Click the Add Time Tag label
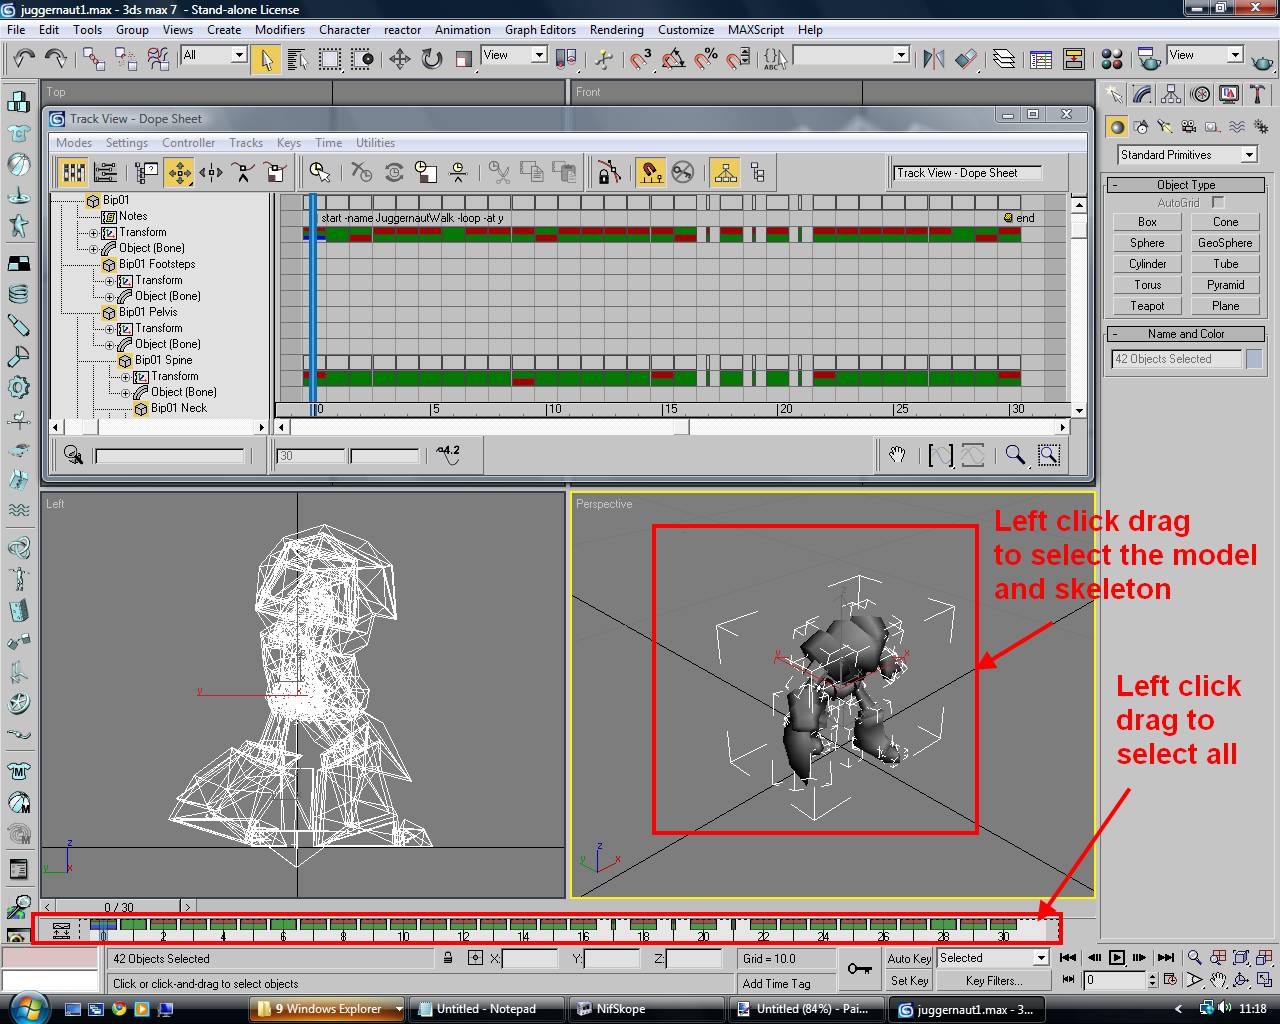The width and height of the screenshot is (1280, 1024). click(x=776, y=984)
